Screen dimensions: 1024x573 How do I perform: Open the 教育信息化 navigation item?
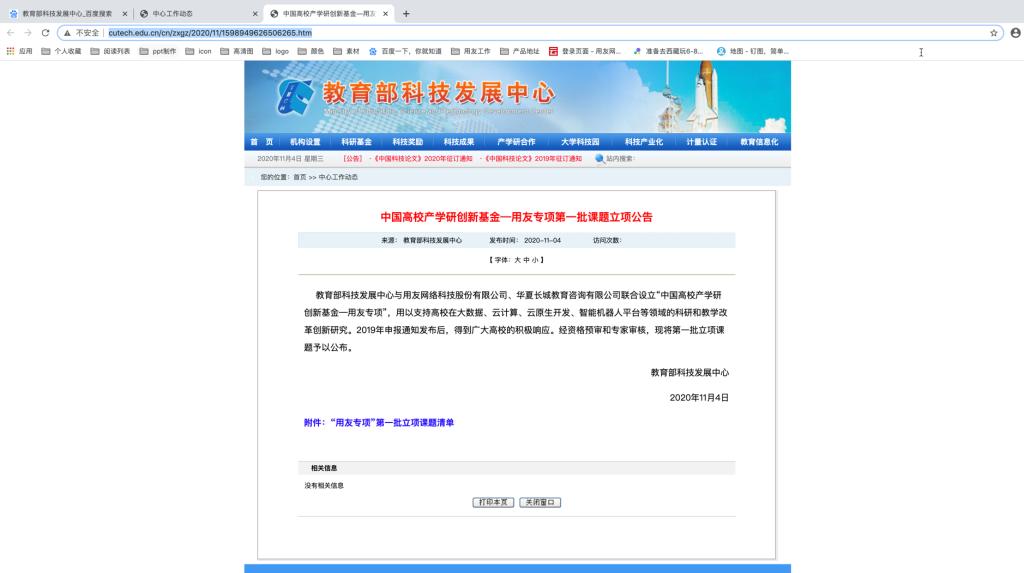(759, 142)
